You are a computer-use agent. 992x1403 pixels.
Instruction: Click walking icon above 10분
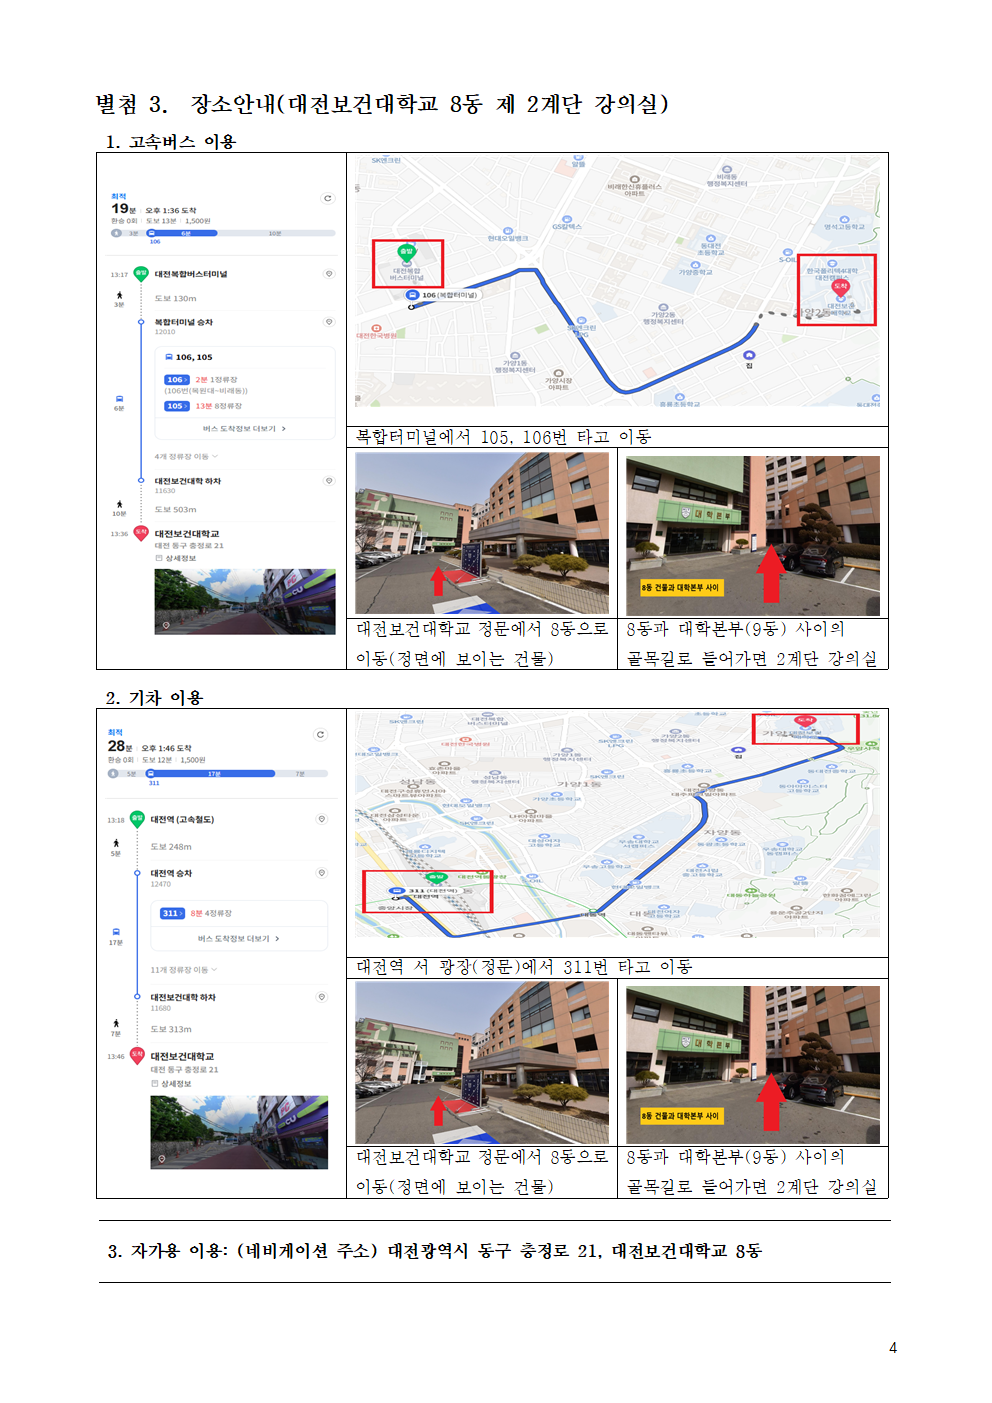119,504
